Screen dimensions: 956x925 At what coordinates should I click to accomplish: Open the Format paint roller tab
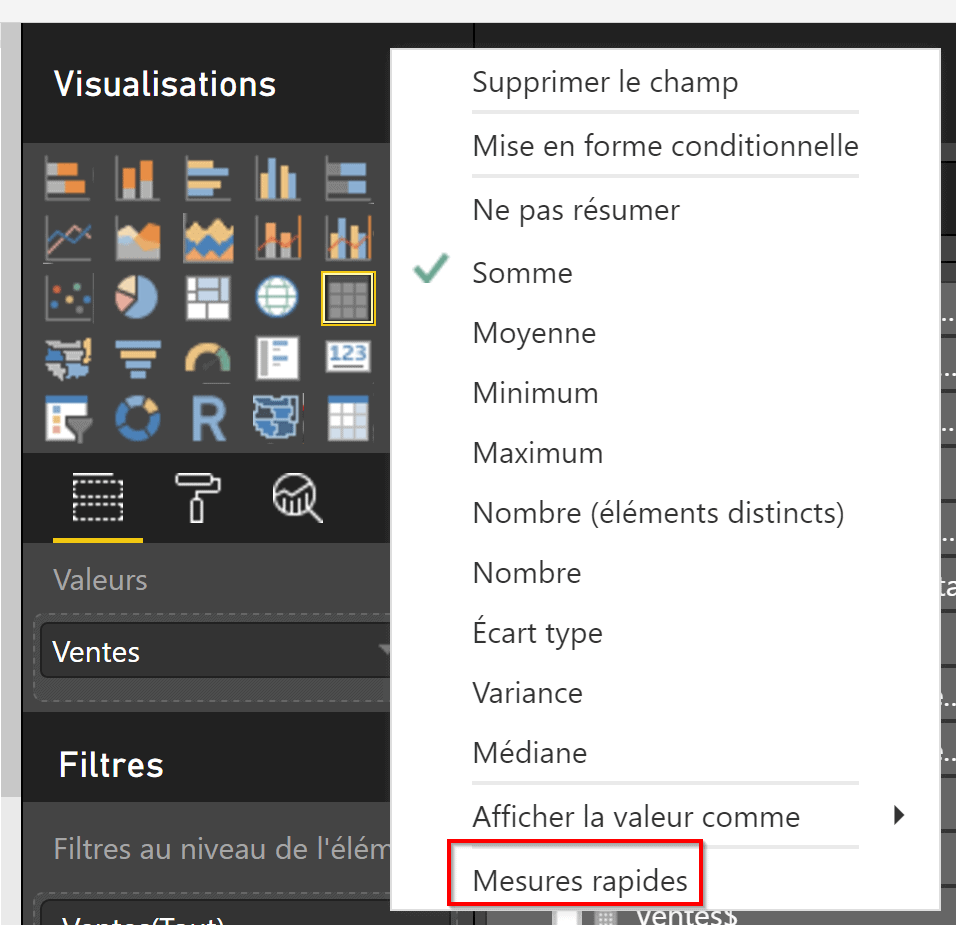[198, 496]
